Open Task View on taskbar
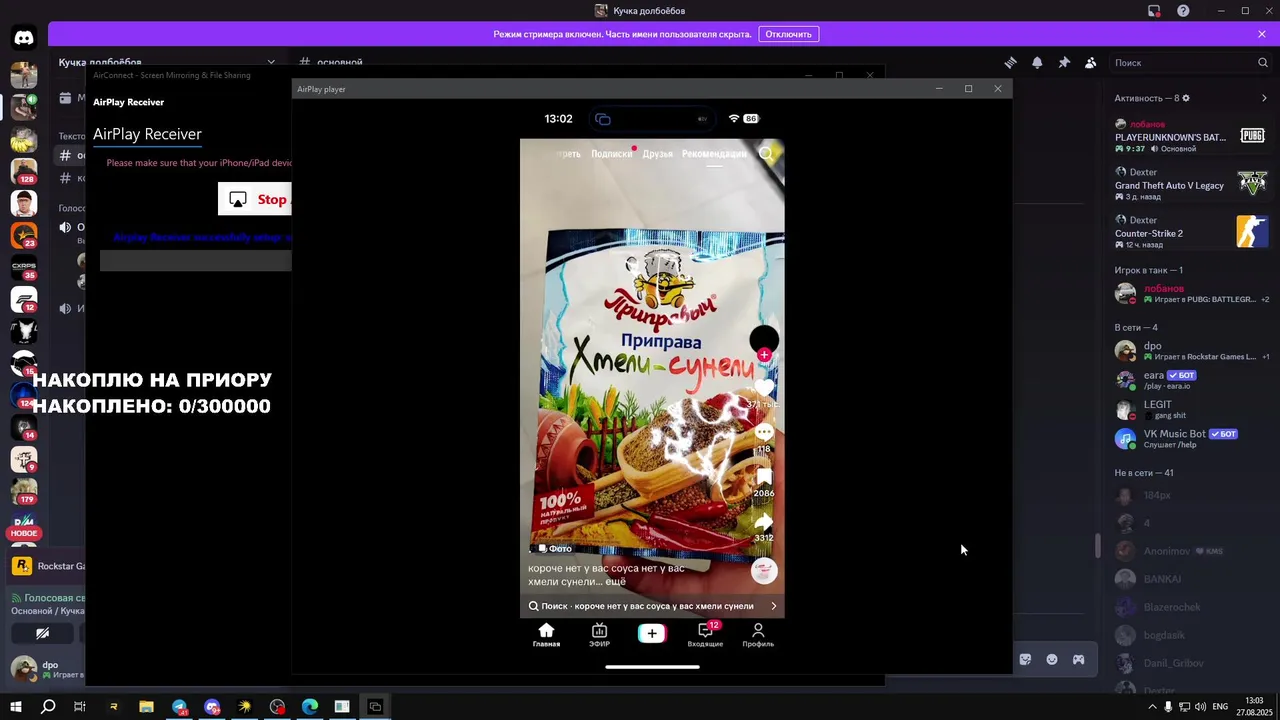The width and height of the screenshot is (1280, 720). pyautogui.click(x=80, y=707)
